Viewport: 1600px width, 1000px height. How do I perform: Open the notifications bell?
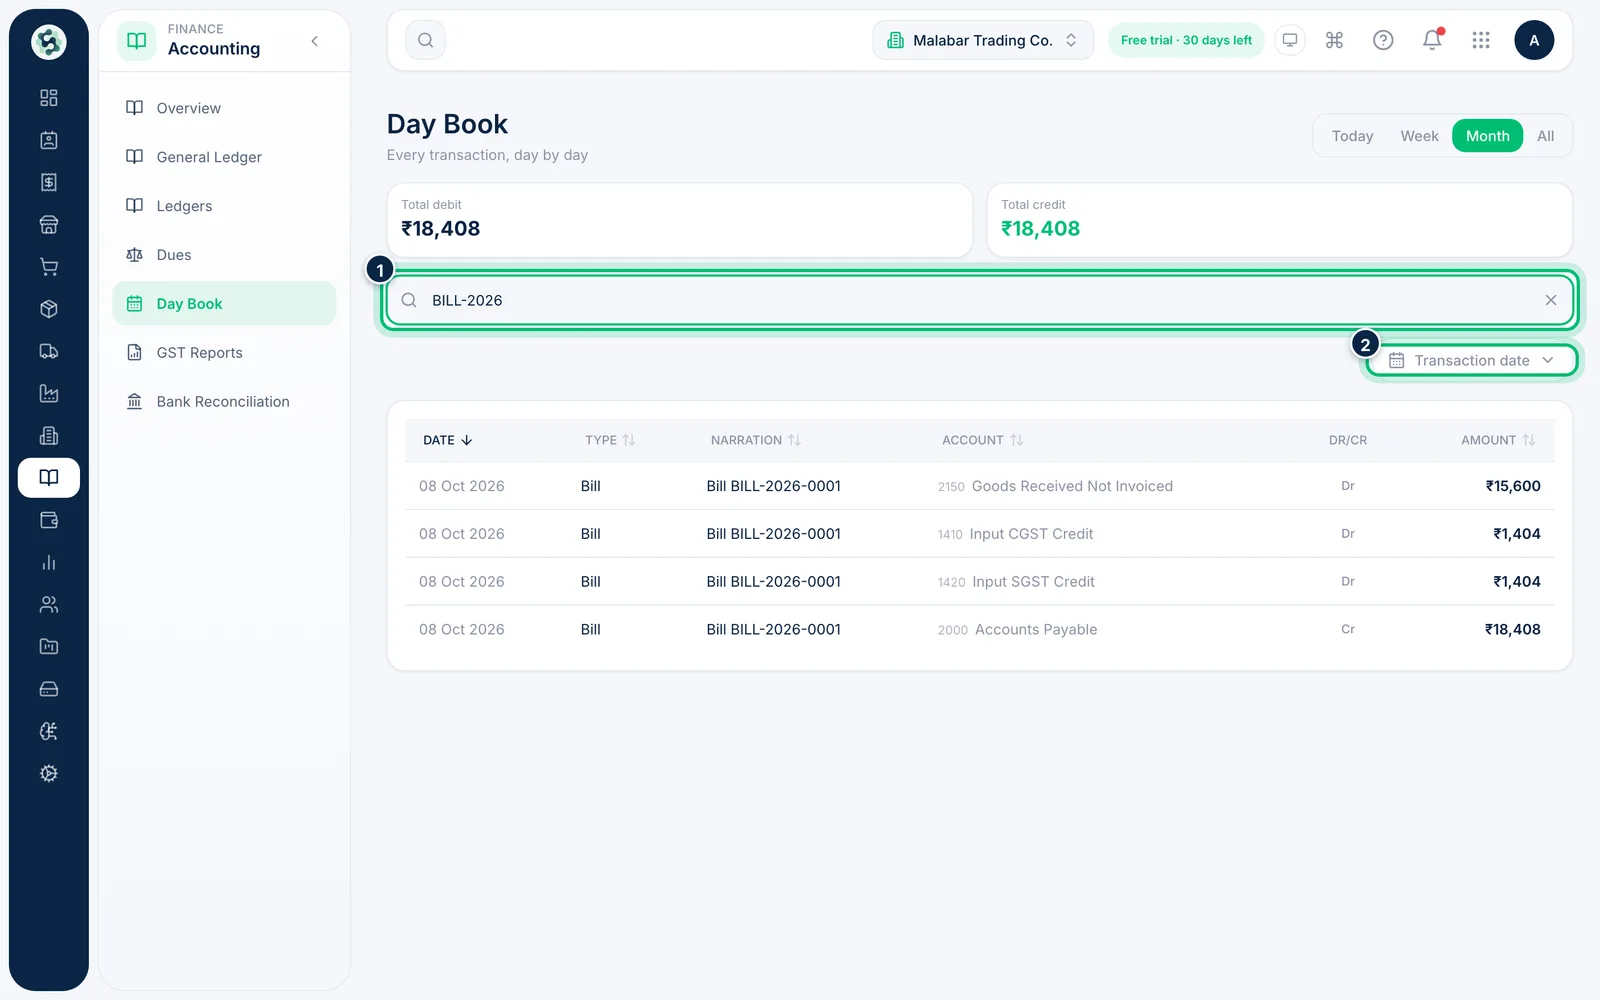1432,40
